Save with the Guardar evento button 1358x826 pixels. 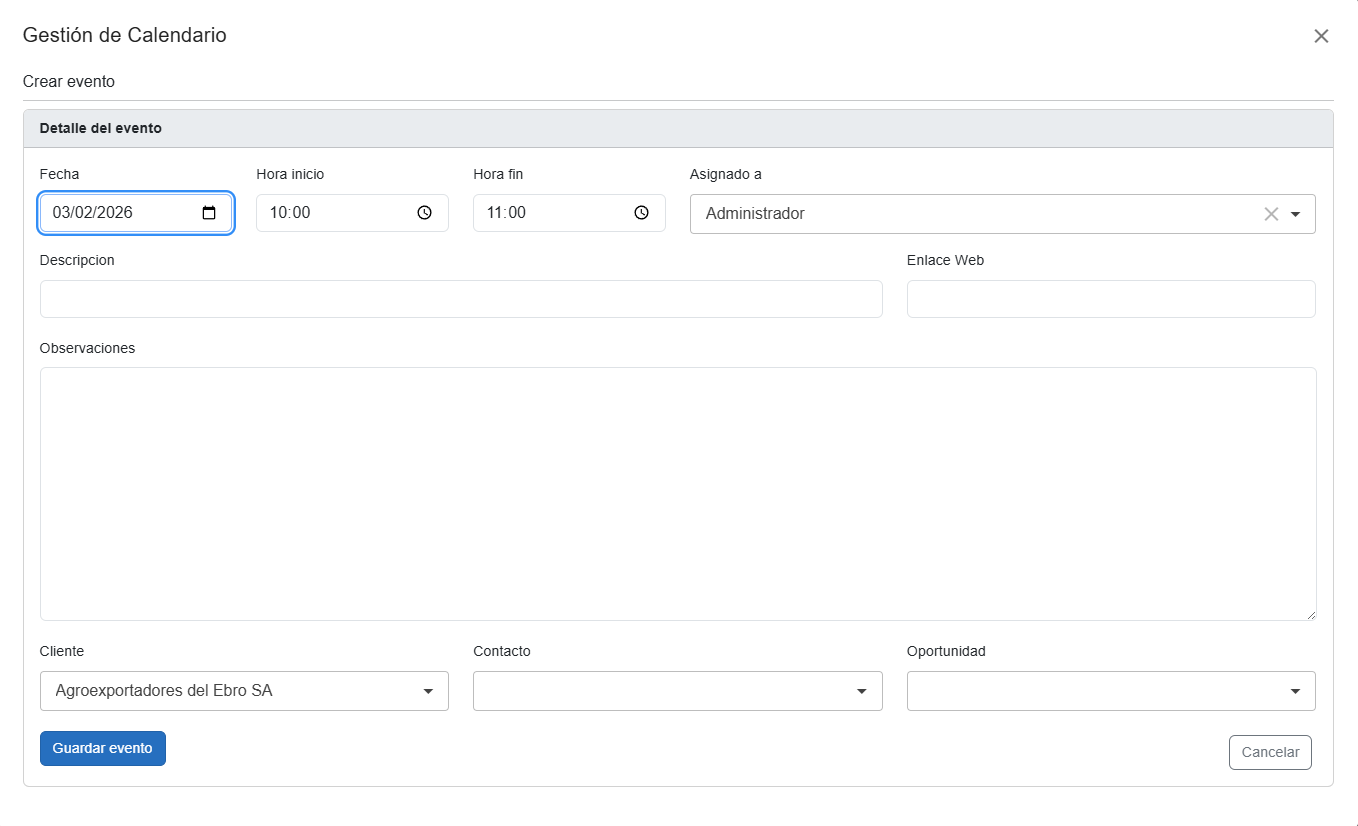[103, 748]
